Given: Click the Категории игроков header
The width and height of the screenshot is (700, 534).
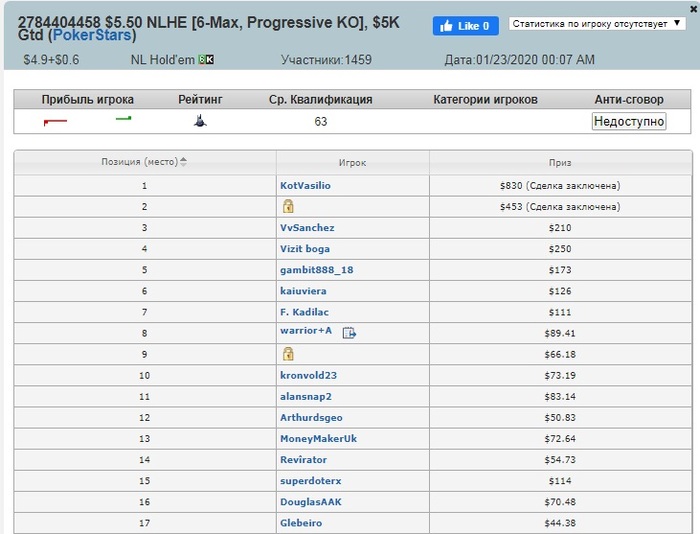Looking at the screenshot, I should pyautogui.click(x=485, y=99).
